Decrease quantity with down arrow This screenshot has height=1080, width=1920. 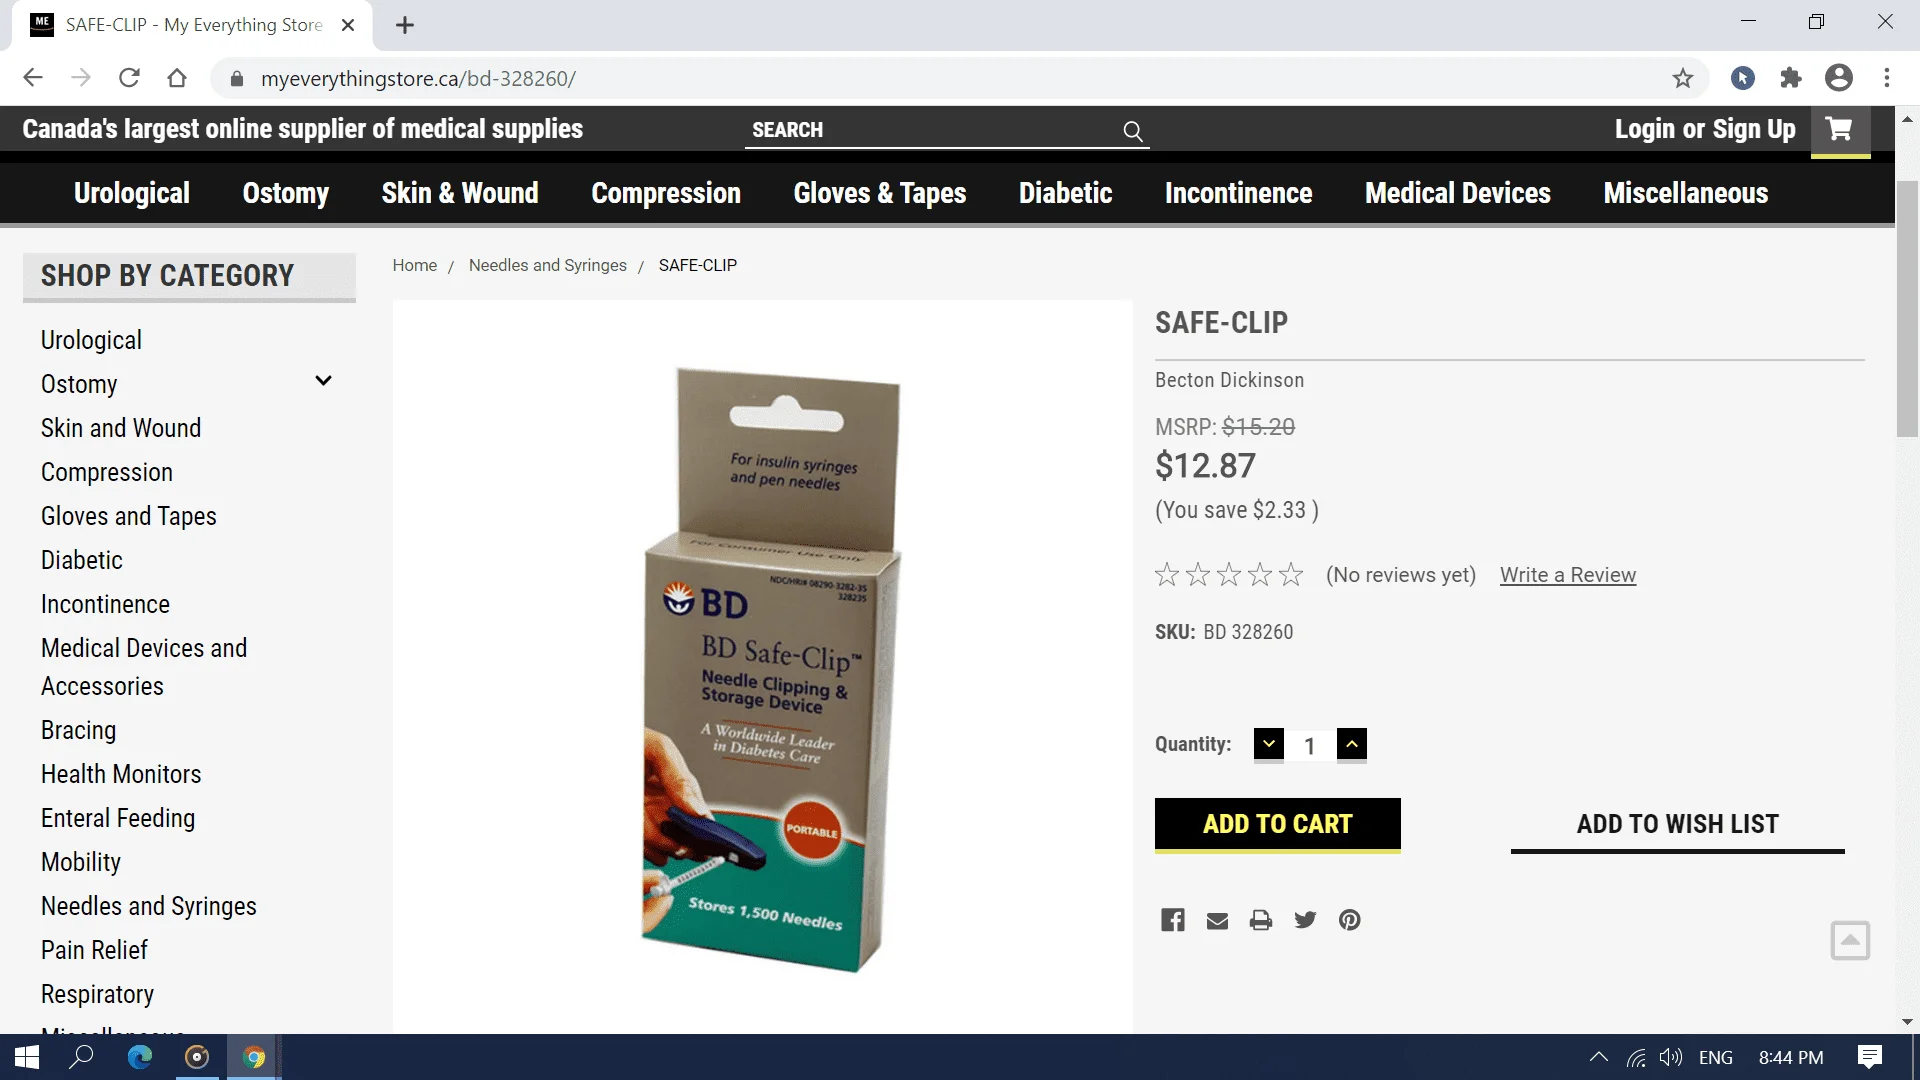[1269, 744]
